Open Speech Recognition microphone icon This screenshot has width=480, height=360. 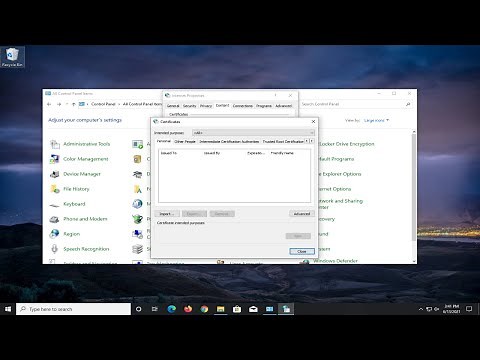[55, 249]
